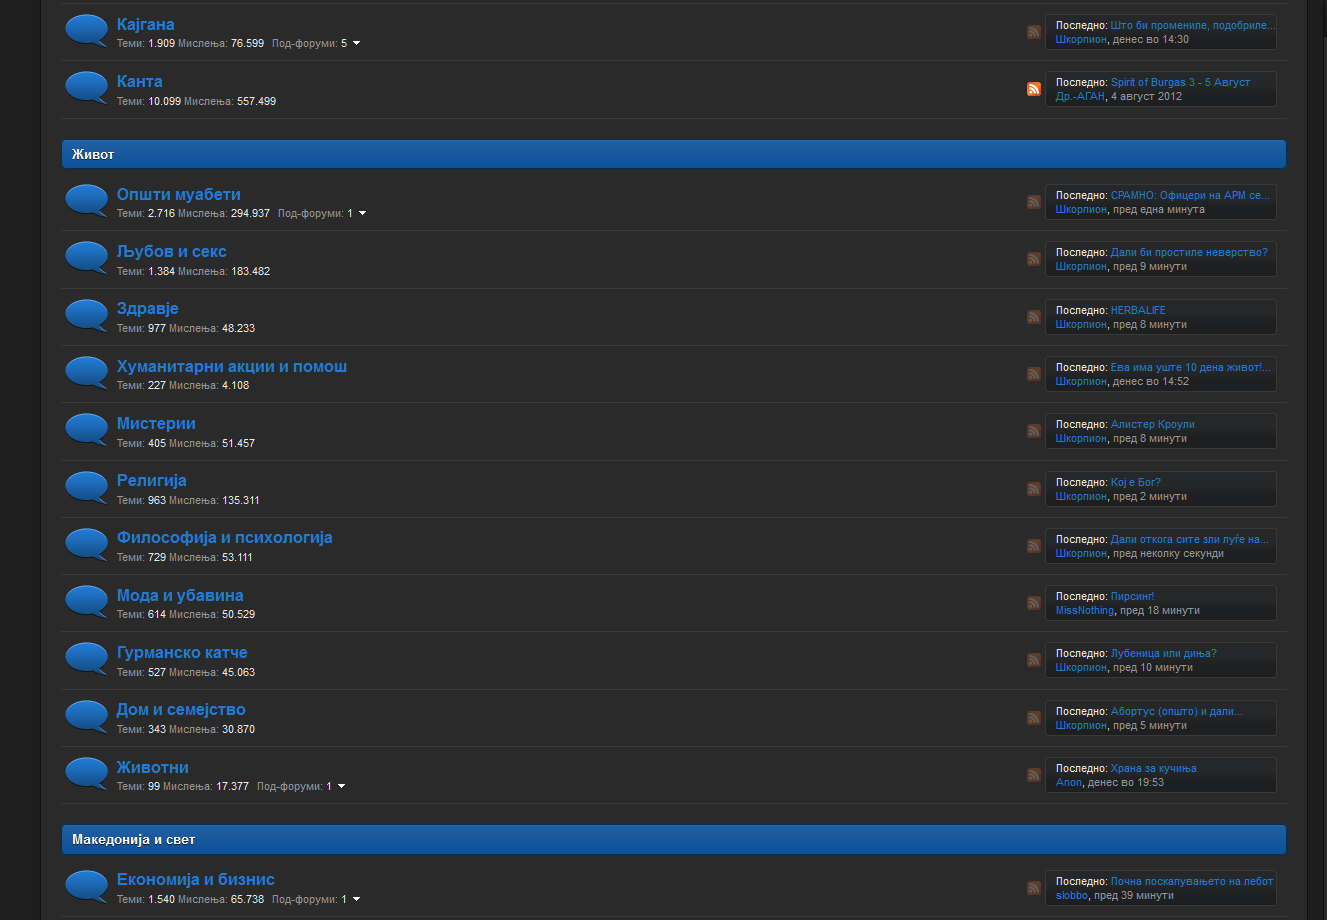
Task: Select the Македонија и свет category header
Action: coord(674,839)
